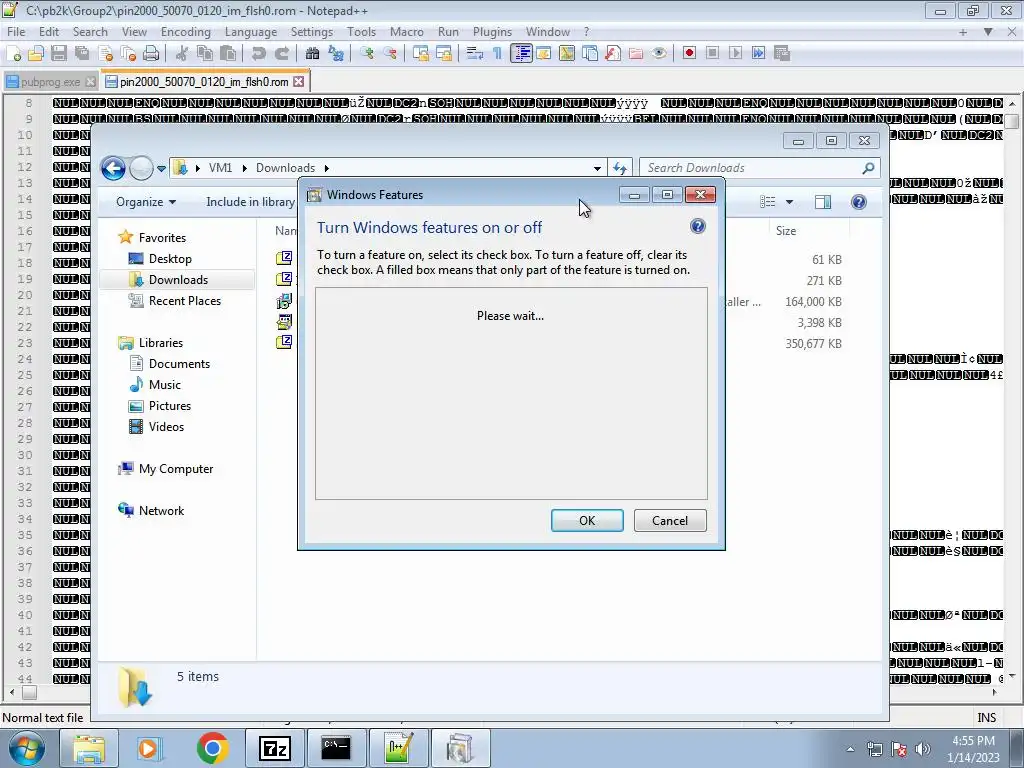
Task: Click the Explorer Back arrow button
Action: tap(113, 168)
